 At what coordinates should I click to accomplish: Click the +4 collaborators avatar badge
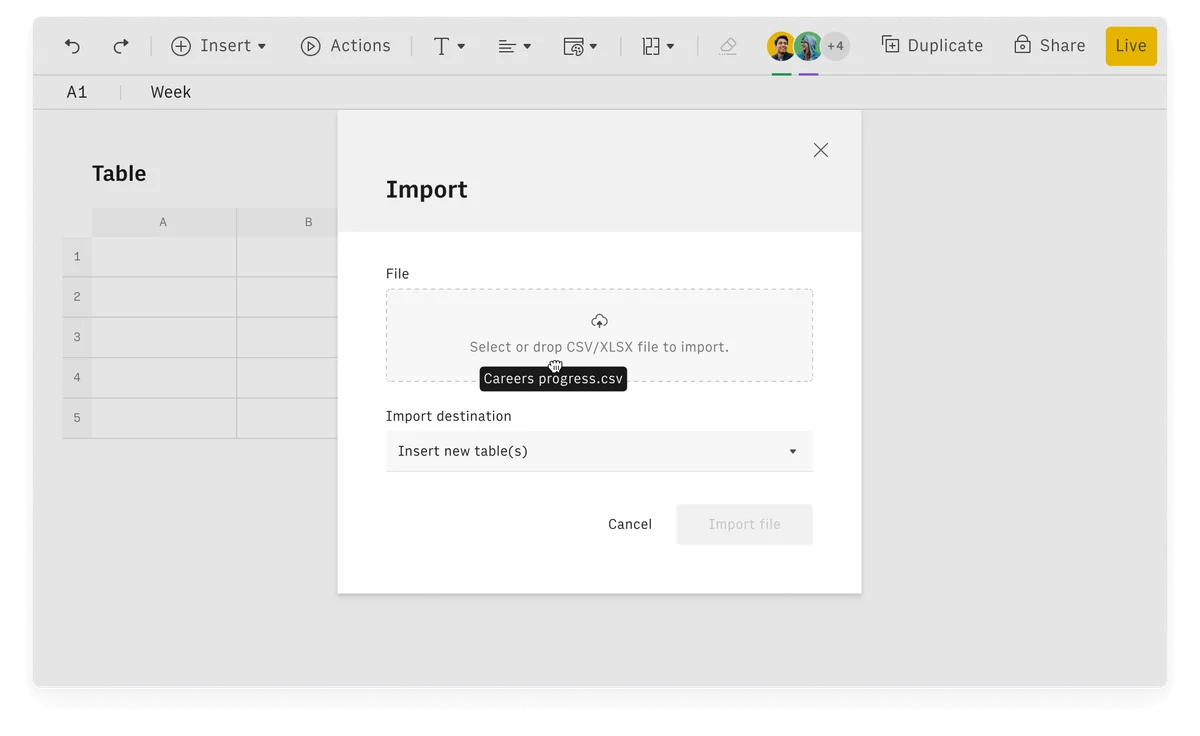tap(836, 46)
